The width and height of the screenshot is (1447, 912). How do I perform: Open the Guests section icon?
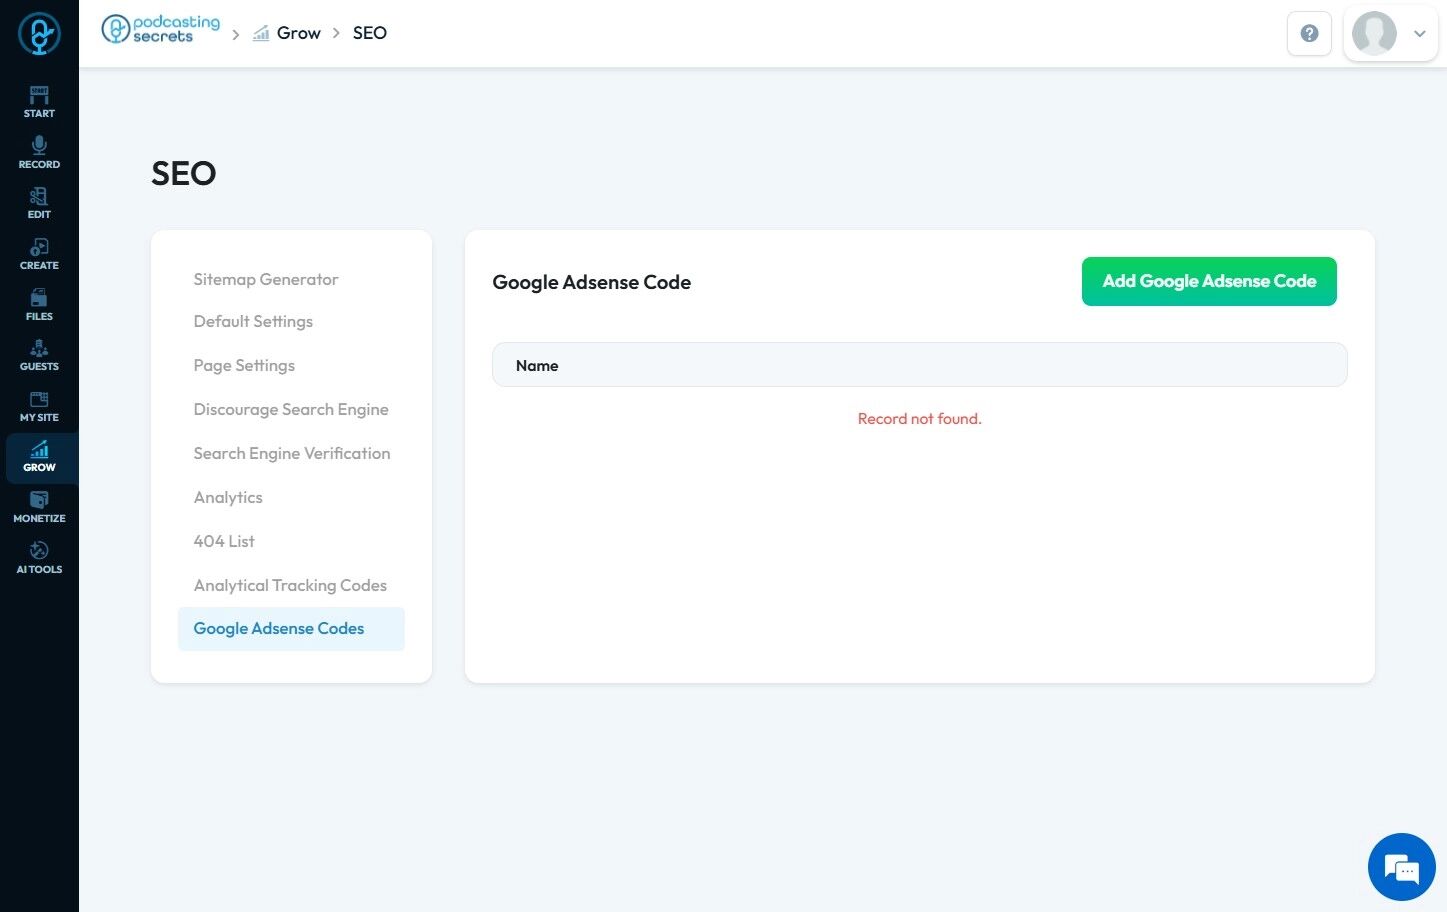tap(39, 355)
